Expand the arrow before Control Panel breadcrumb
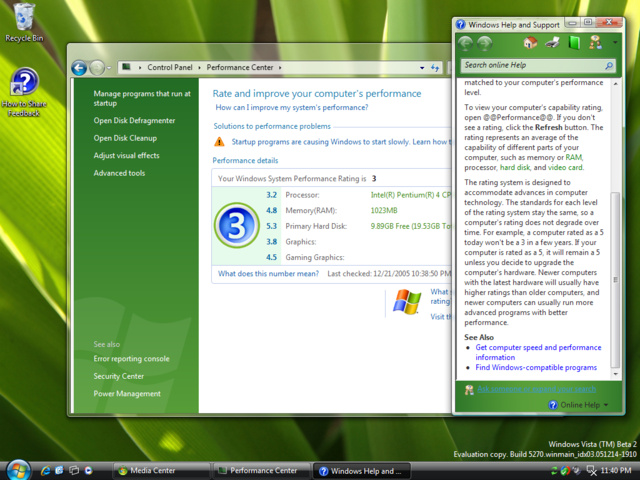640x480 pixels. [140, 68]
